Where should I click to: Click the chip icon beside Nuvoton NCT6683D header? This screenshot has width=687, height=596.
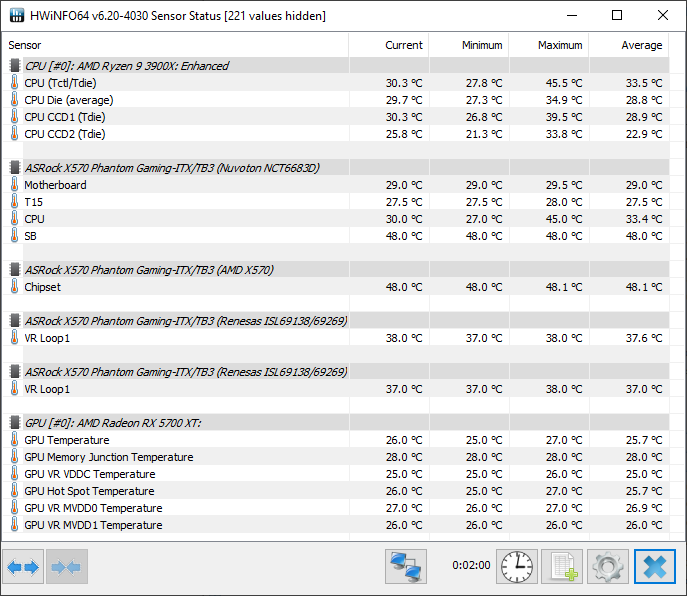[x=14, y=168]
